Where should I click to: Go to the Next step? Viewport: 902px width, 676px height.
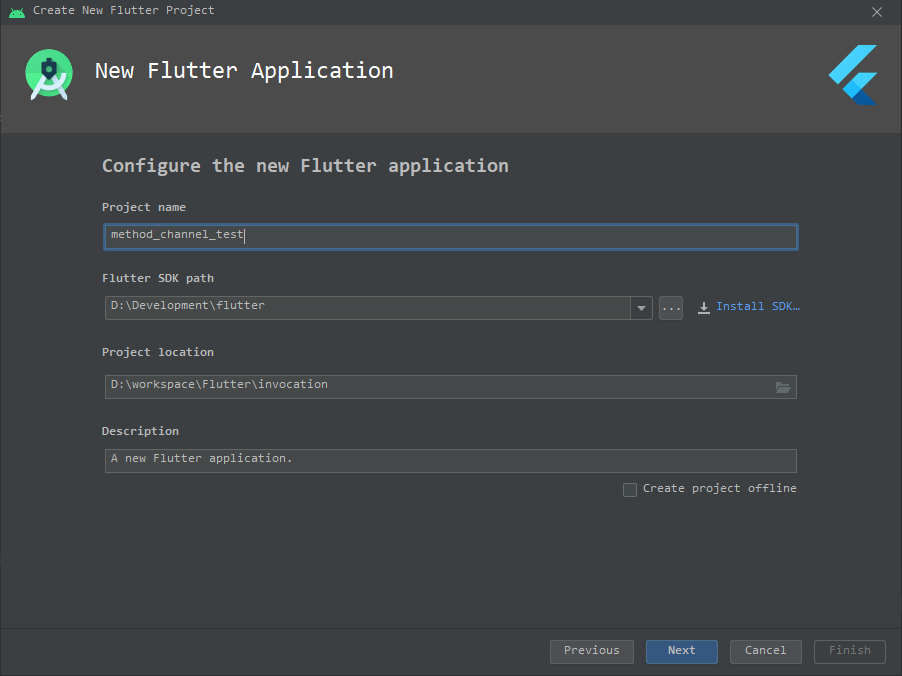[x=682, y=651]
